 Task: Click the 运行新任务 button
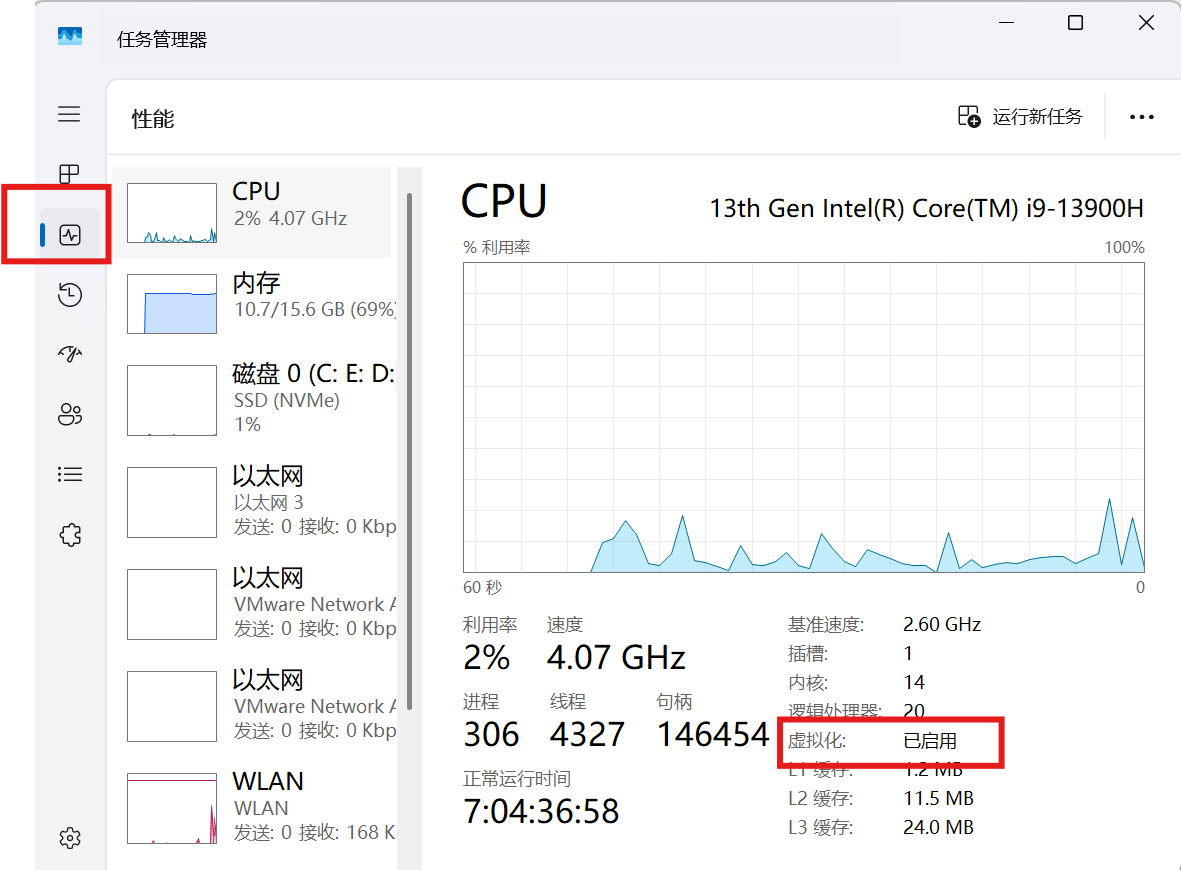click(1020, 117)
